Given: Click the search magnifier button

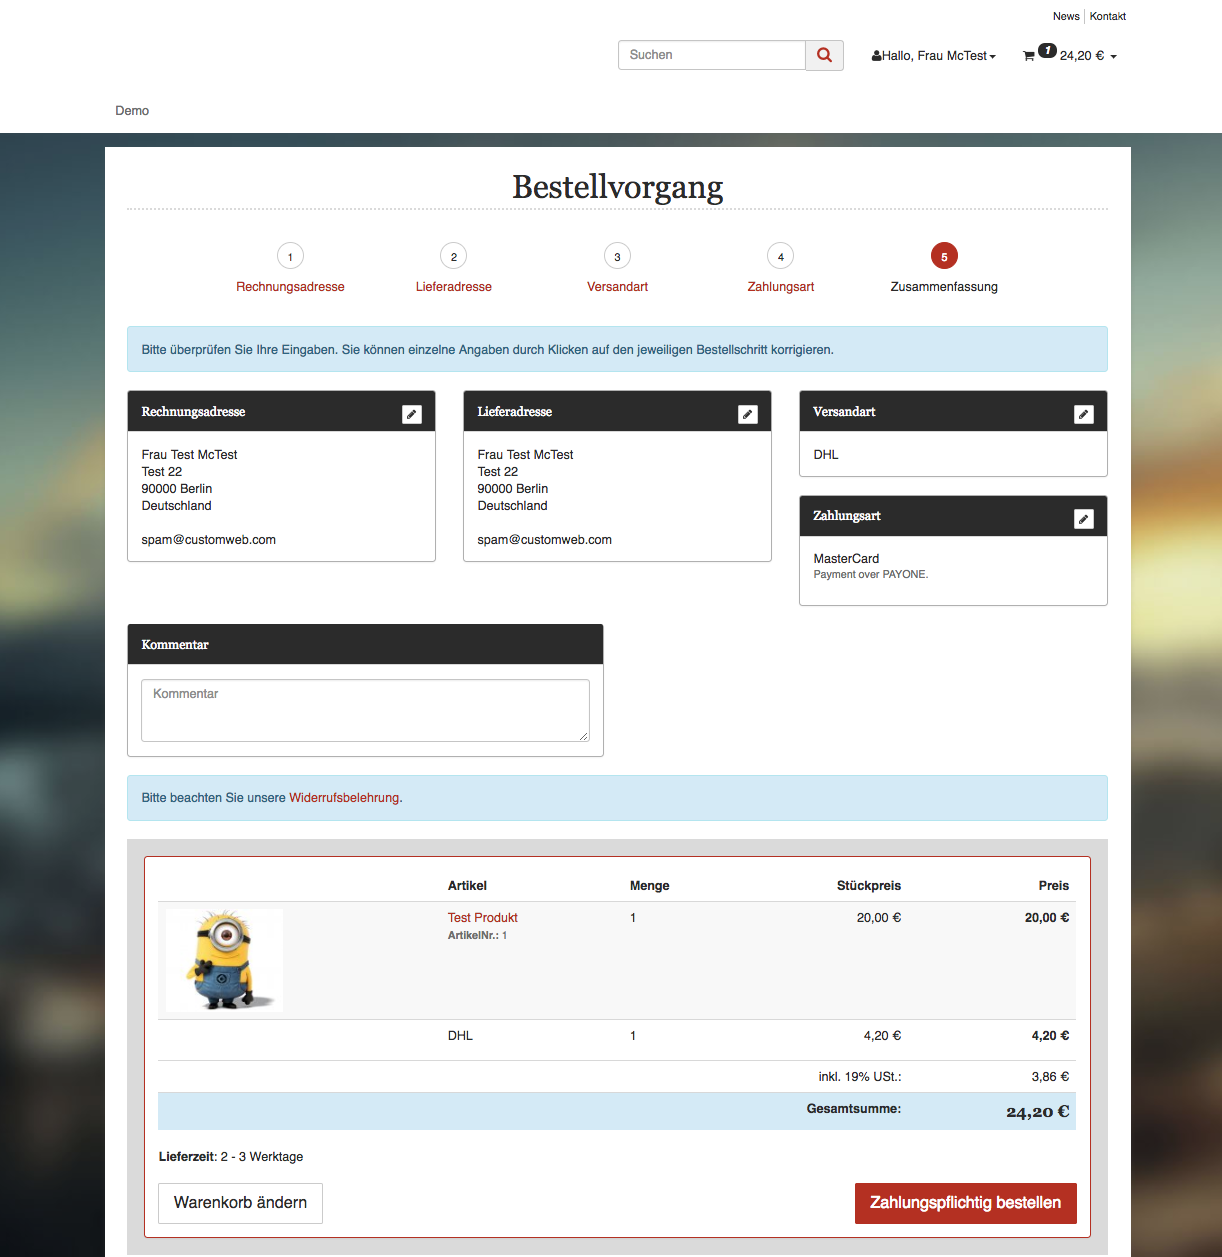Looking at the screenshot, I should pos(824,55).
